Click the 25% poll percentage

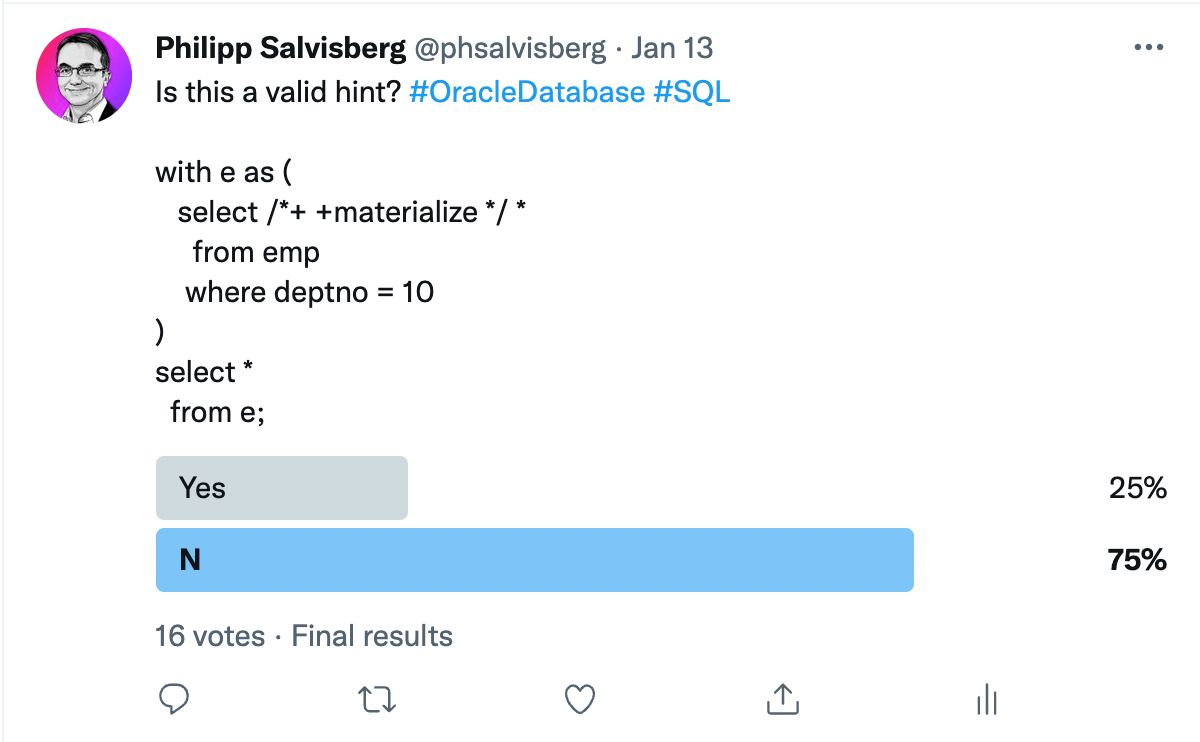point(1138,488)
